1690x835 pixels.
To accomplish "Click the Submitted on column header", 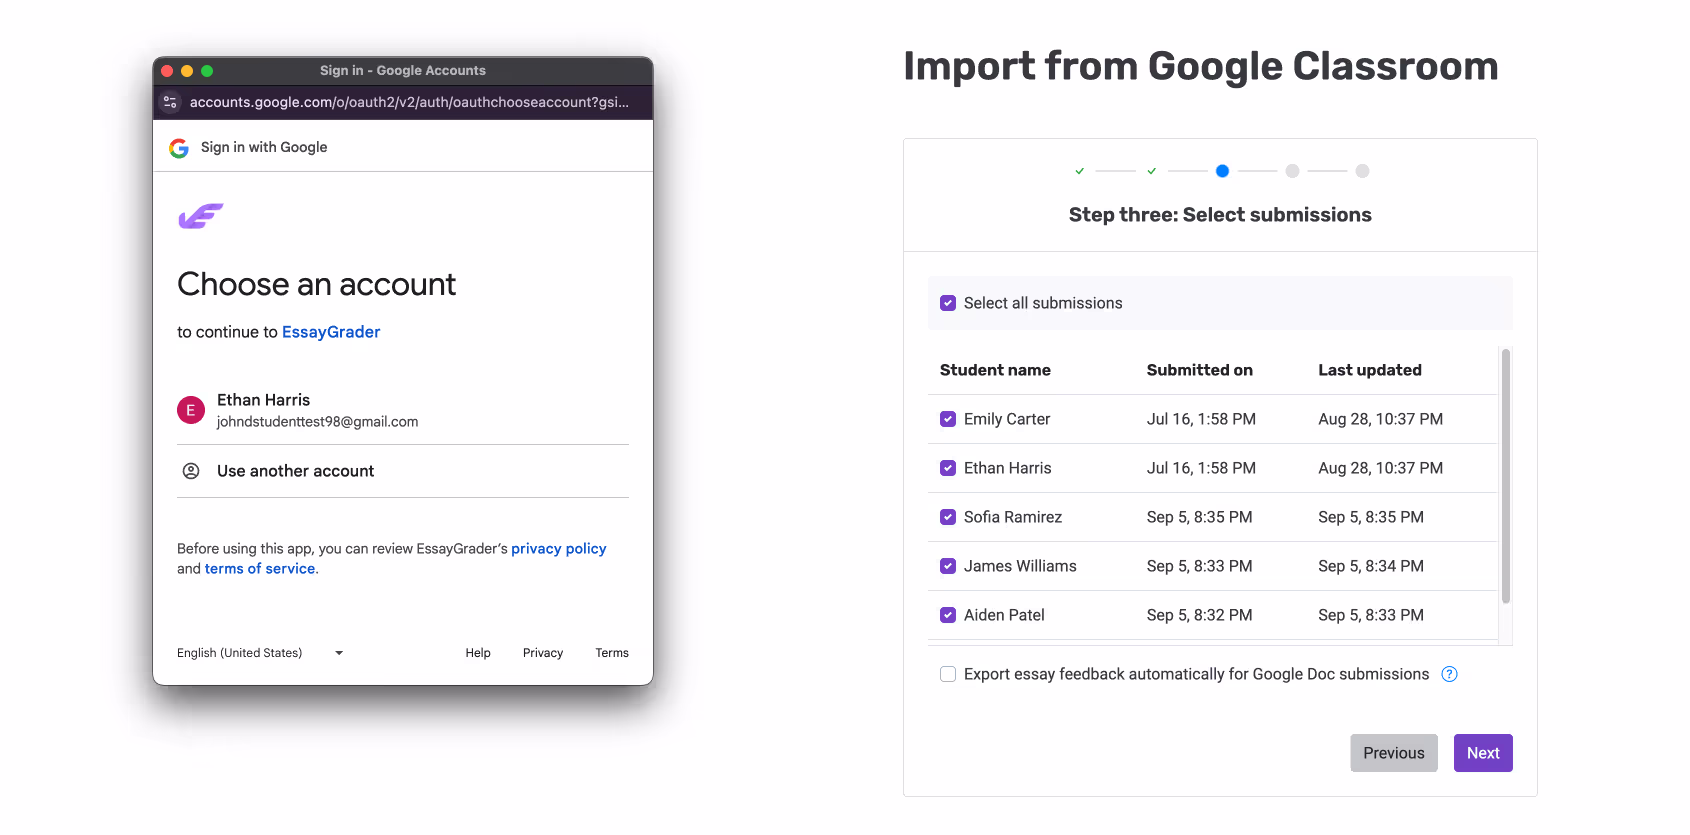I will [x=1199, y=370].
